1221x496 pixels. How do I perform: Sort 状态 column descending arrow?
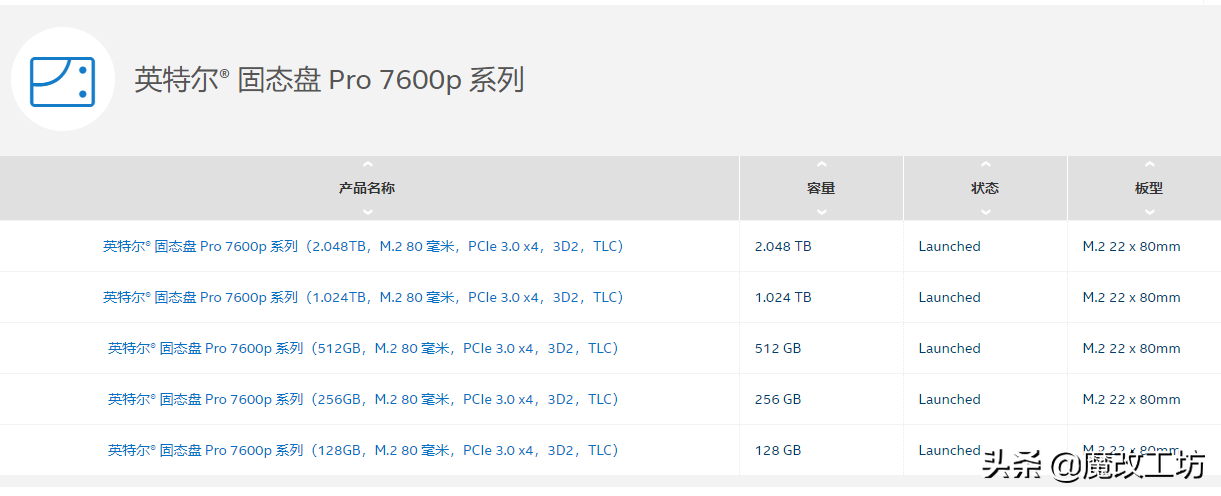985,211
